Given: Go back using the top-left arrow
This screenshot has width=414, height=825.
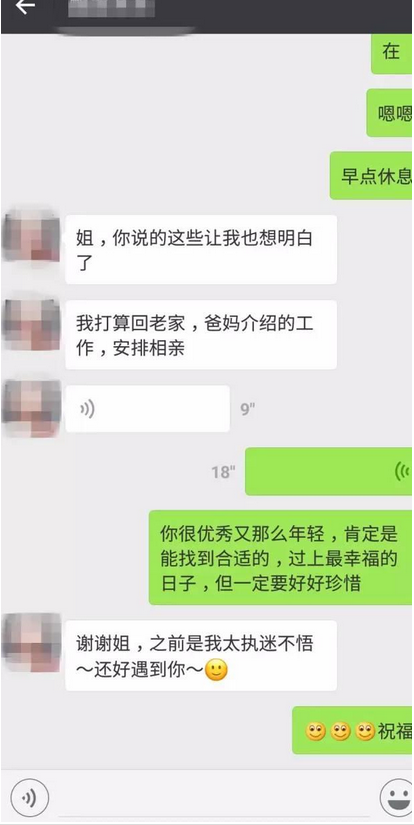Looking at the screenshot, I should coord(25,7).
